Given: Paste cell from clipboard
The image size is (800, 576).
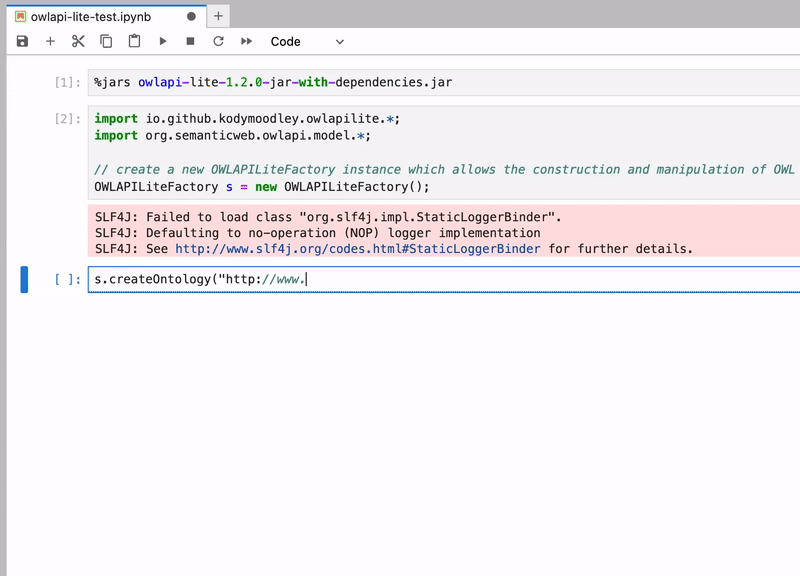Looking at the screenshot, I should (x=134, y=41).
